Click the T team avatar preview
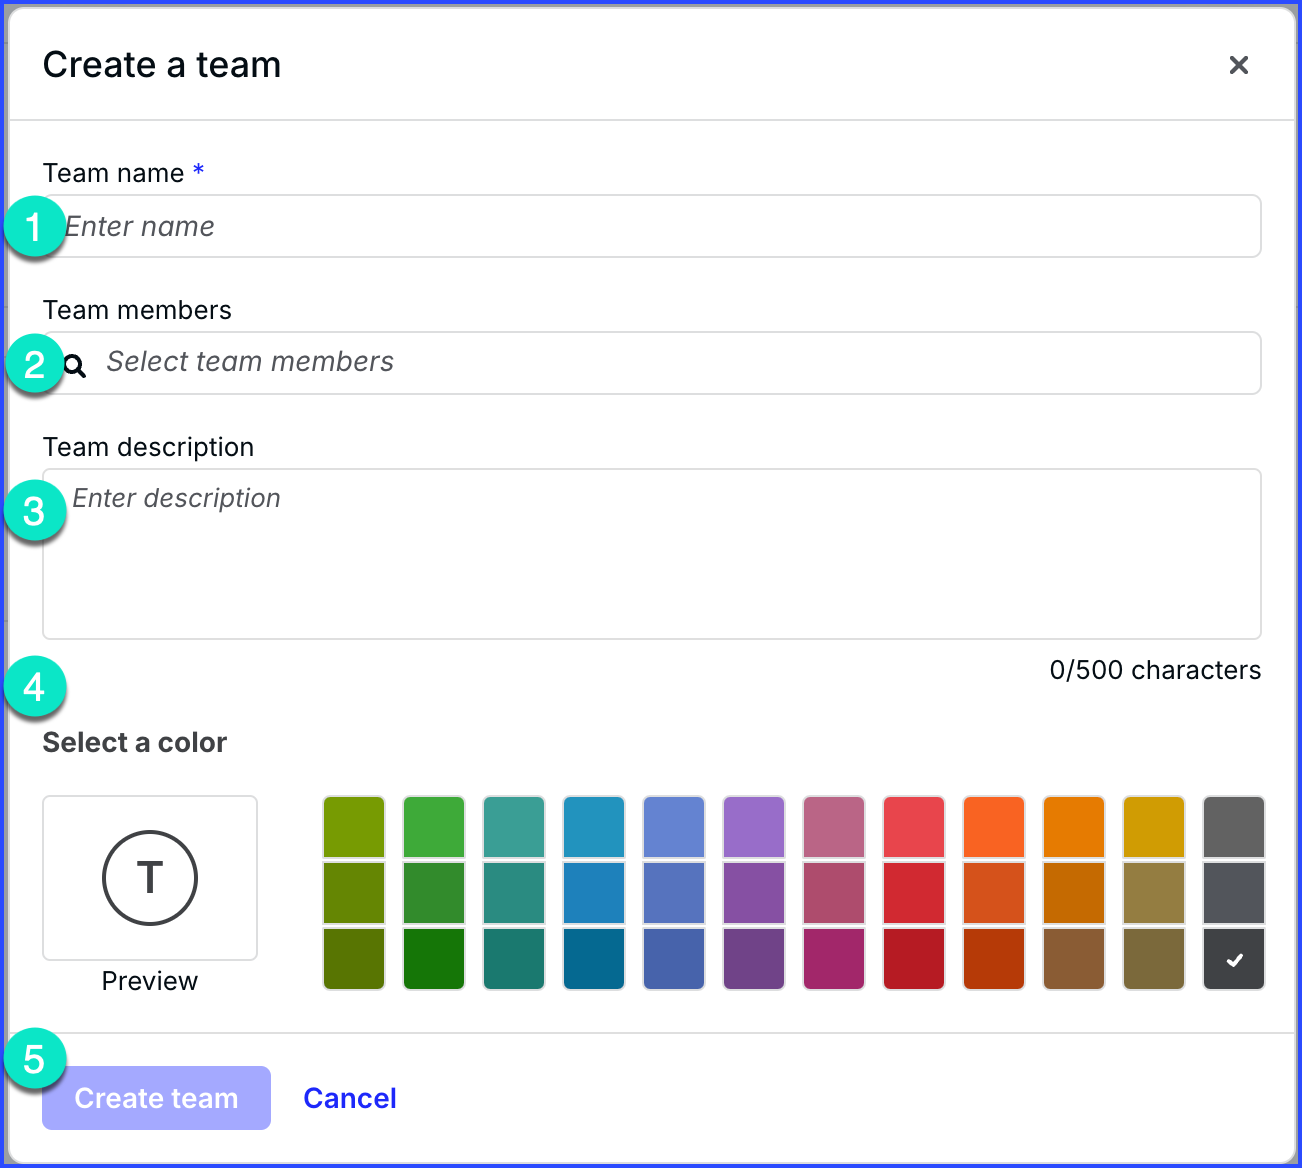Image resolution: width=1302 pixels, height=1168 pixels. point(150,878)
